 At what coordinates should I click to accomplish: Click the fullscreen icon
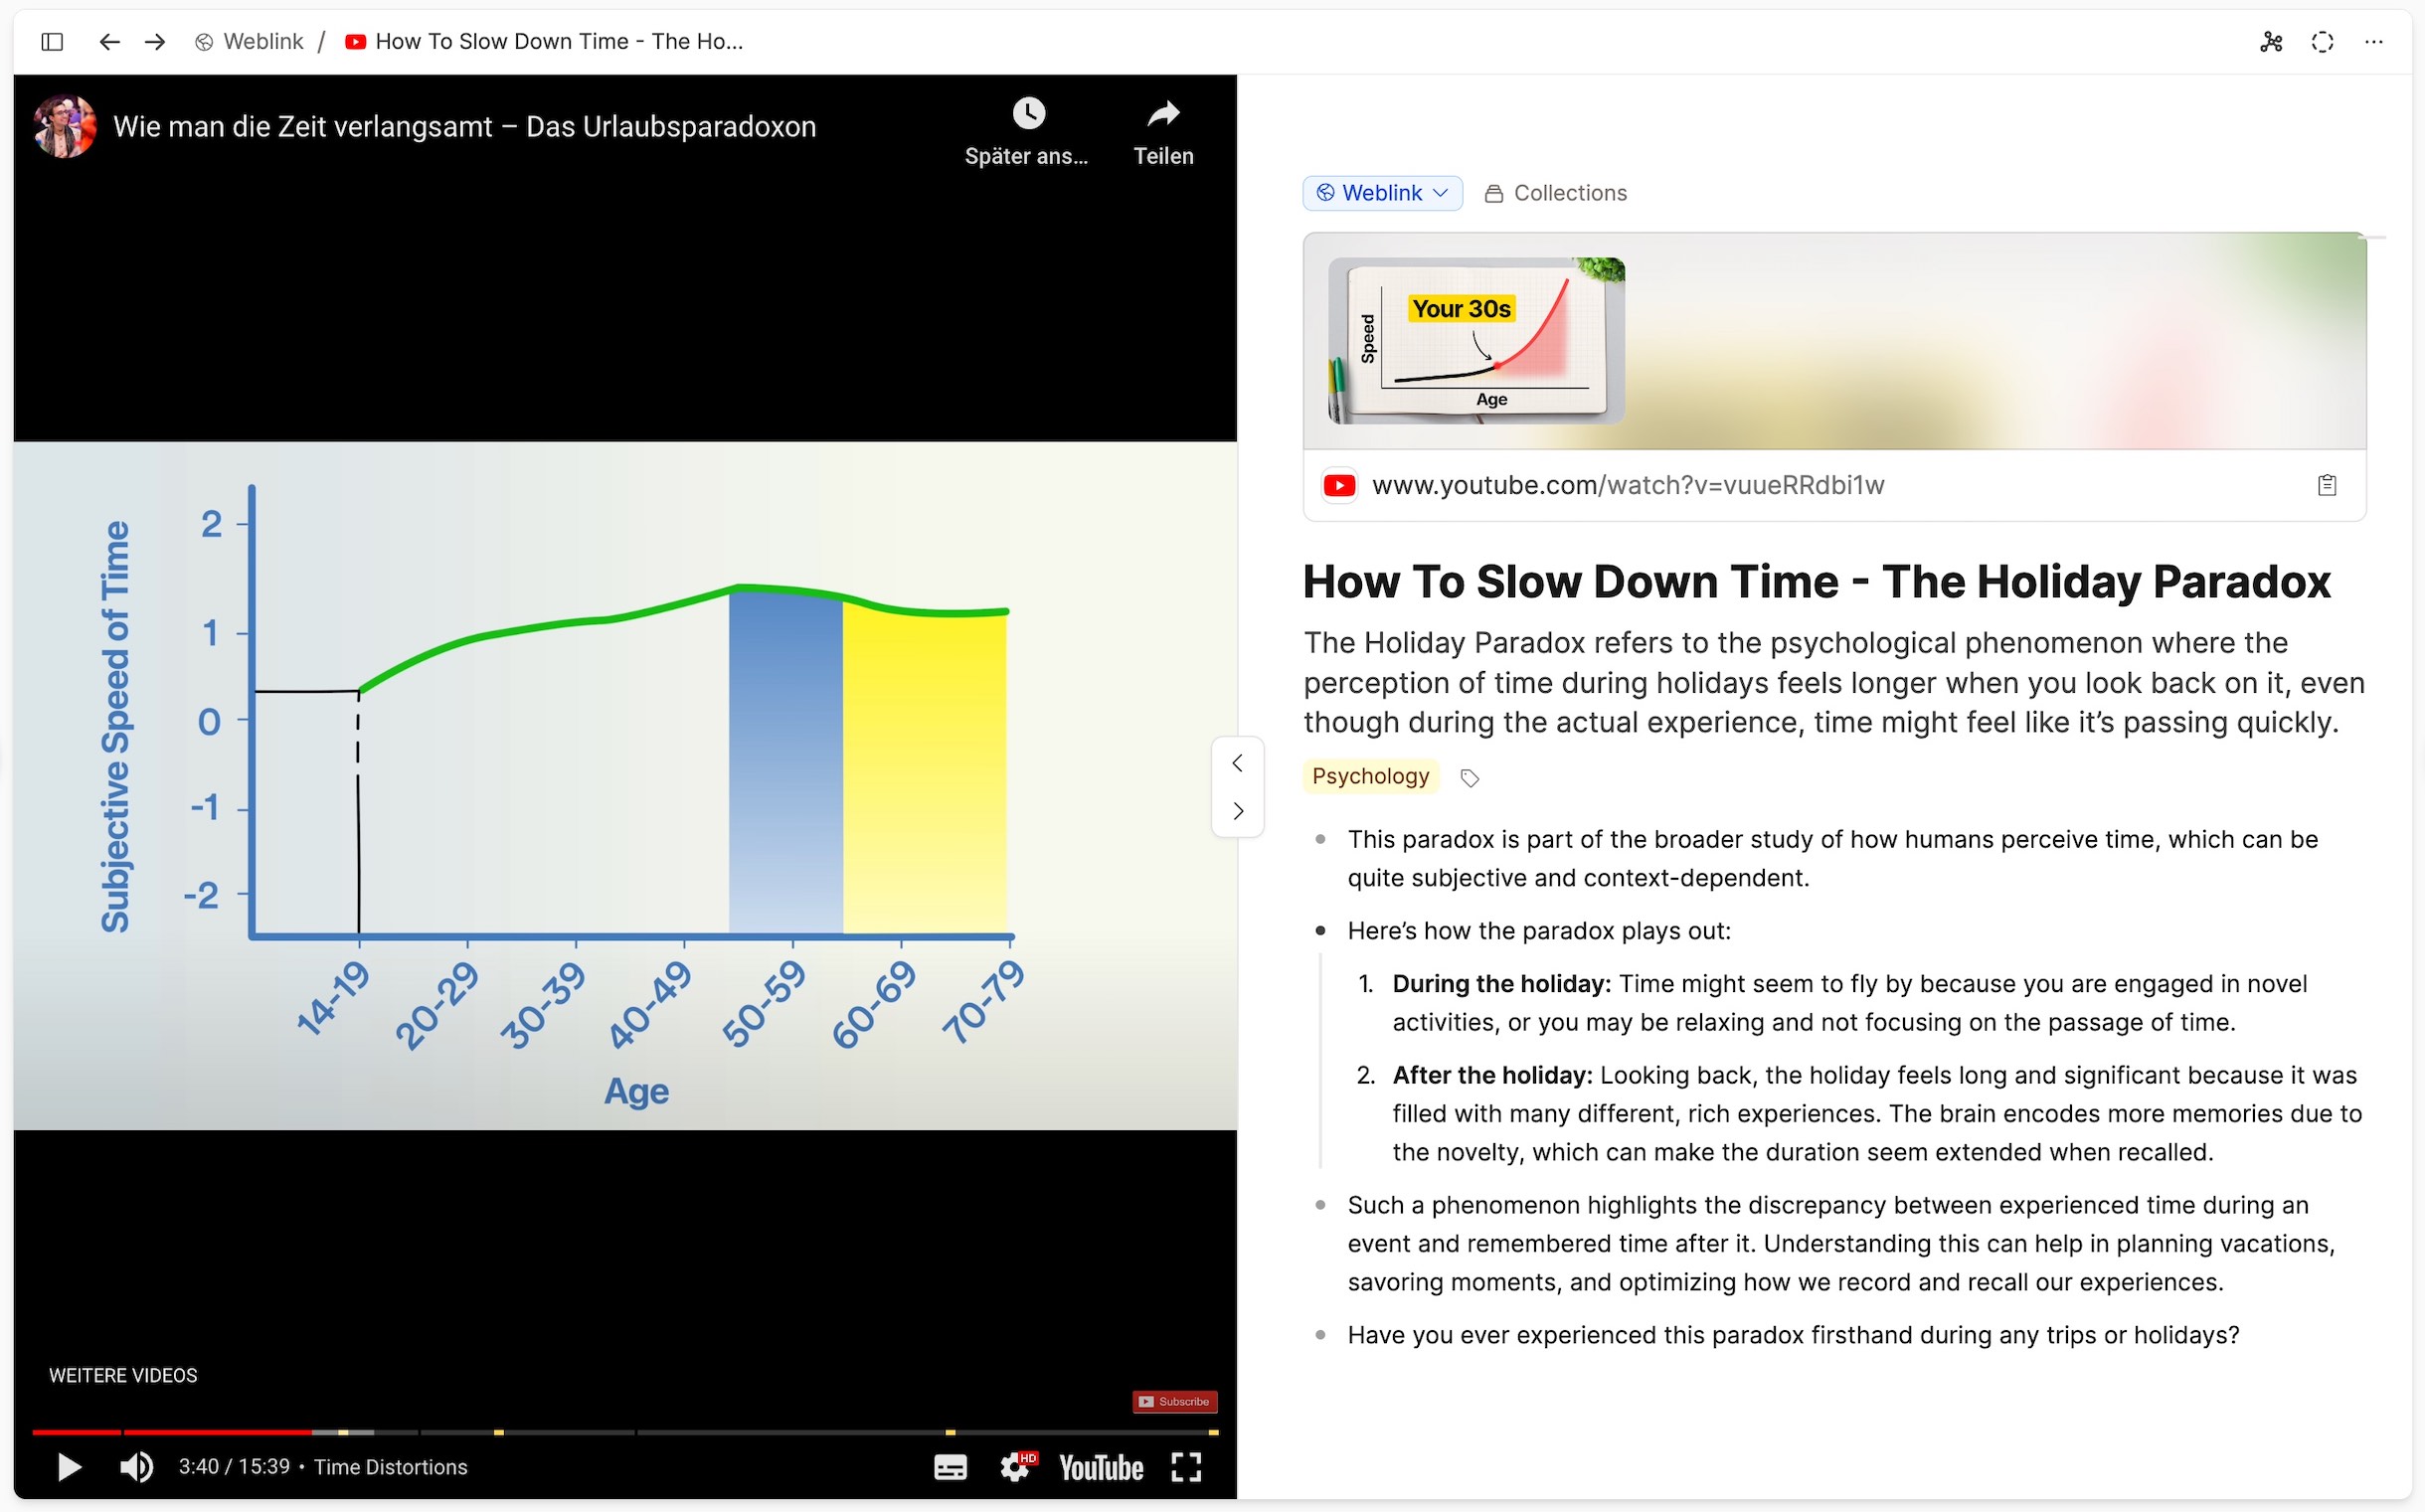click(1186, 1463)
